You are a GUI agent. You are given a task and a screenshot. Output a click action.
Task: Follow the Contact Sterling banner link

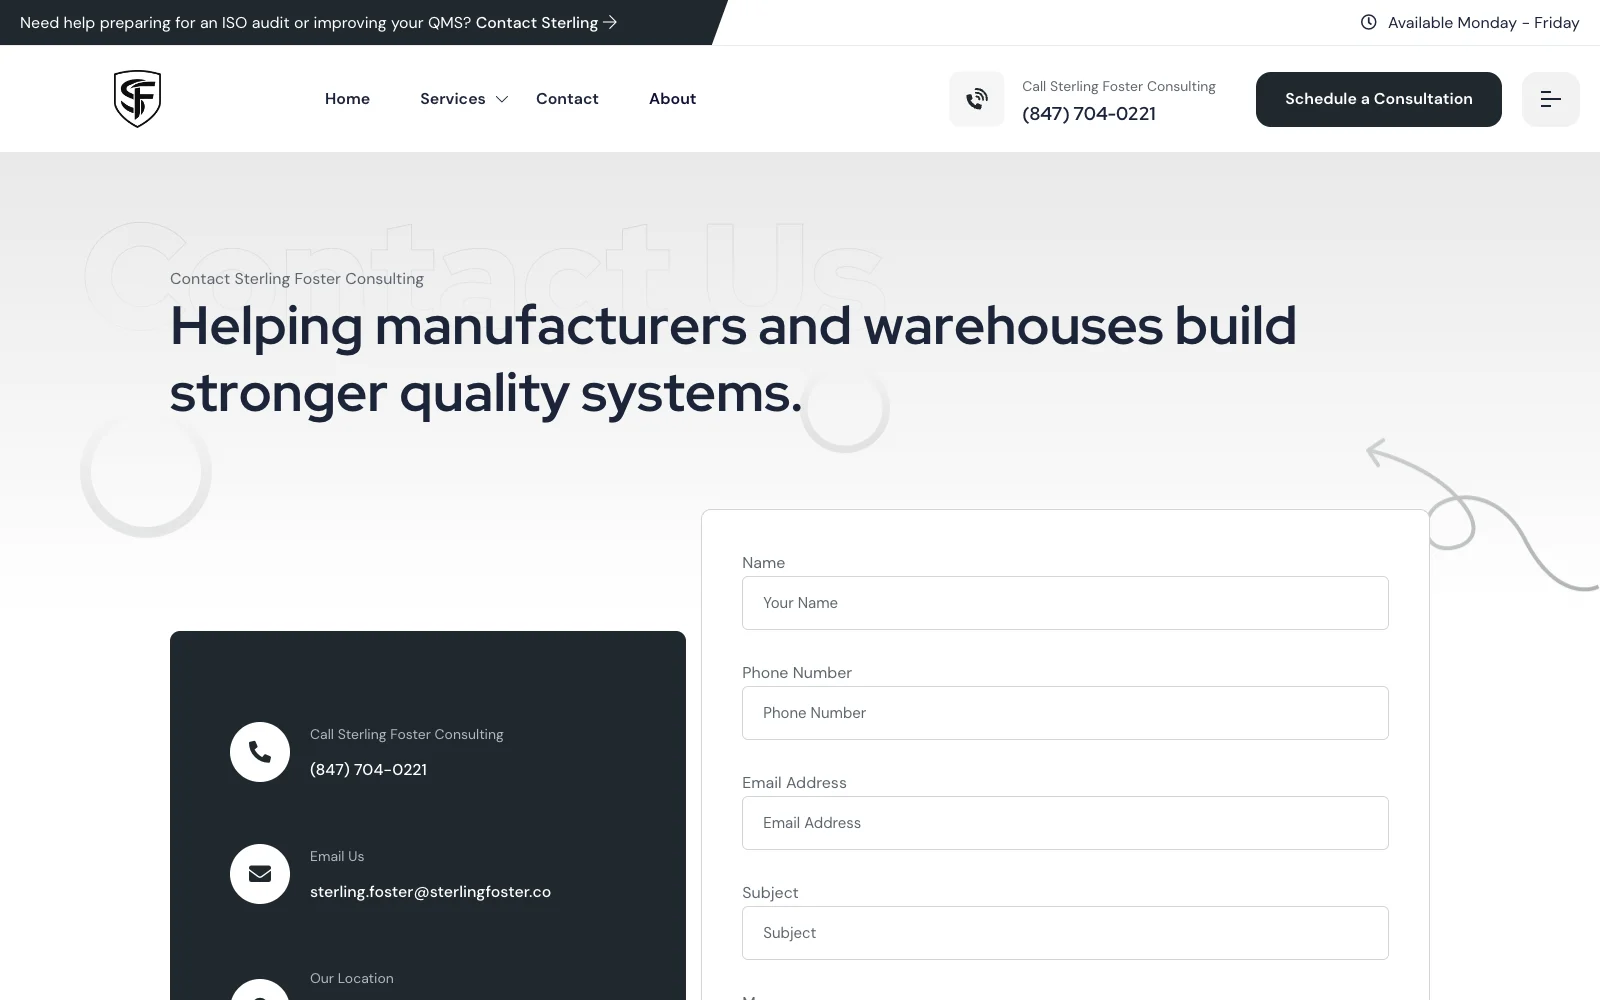point(546,22)
